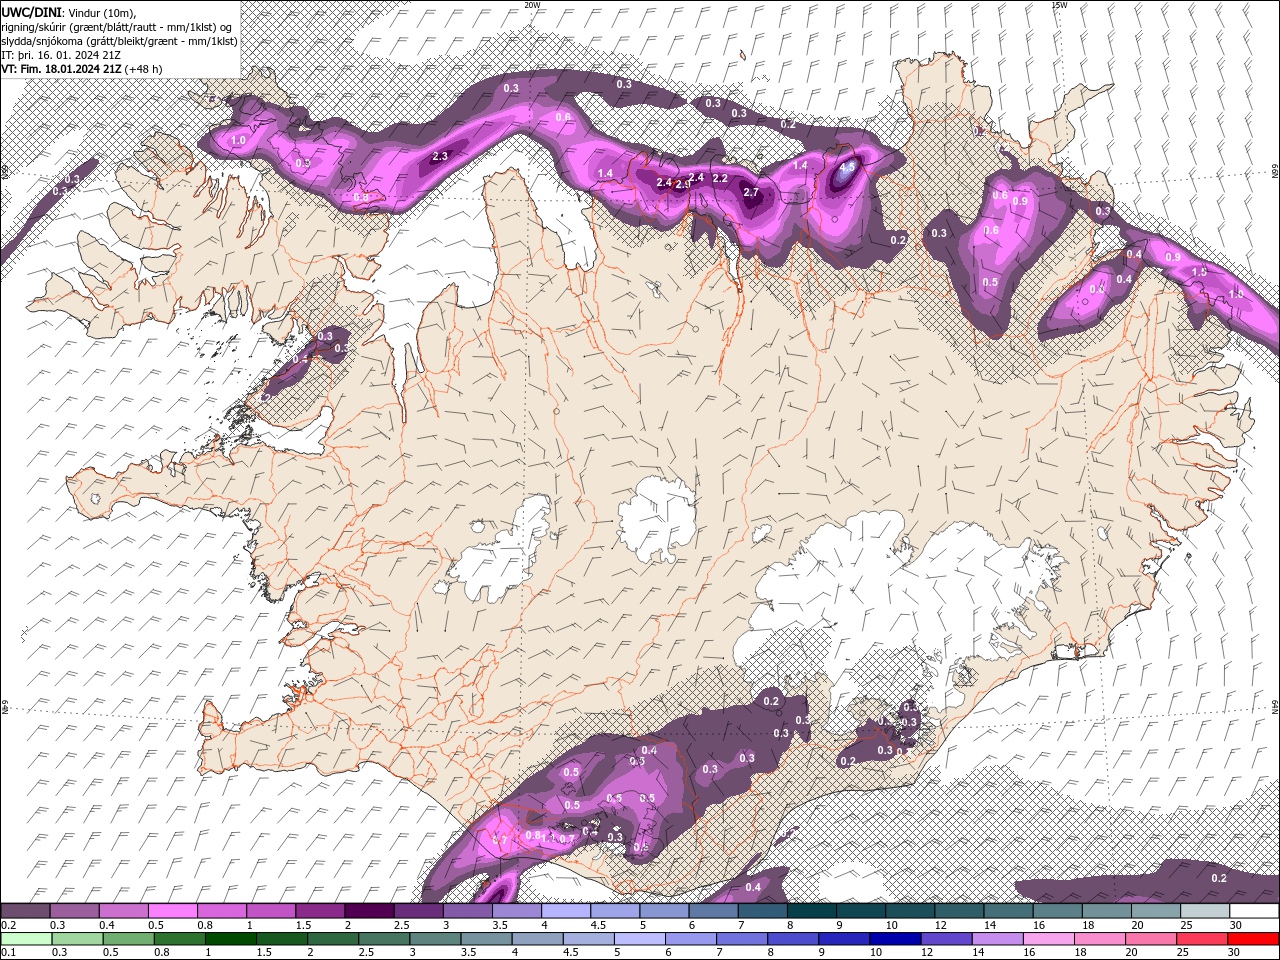Click the 'slydda/snjókoma' header line
Viewport: 1280px width, 960px height.
118,41
